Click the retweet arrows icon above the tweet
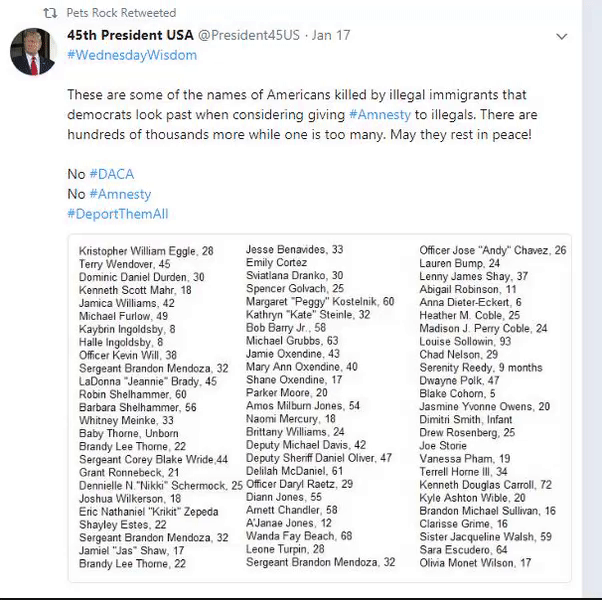The width and height of the screenshot is (602, 600). [x=50, y=13]
